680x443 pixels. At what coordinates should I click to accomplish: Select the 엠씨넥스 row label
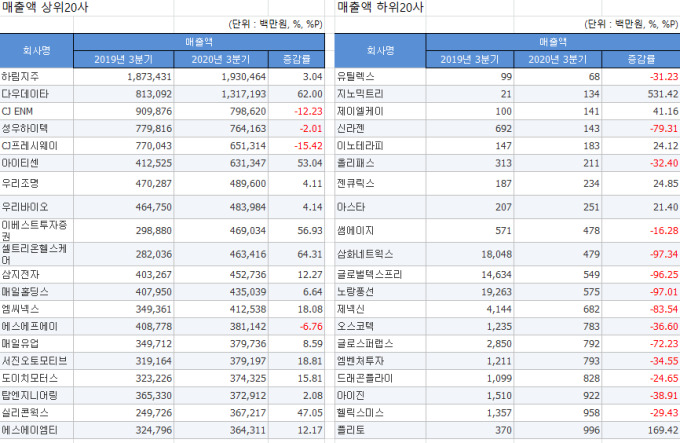pos(36,309)
